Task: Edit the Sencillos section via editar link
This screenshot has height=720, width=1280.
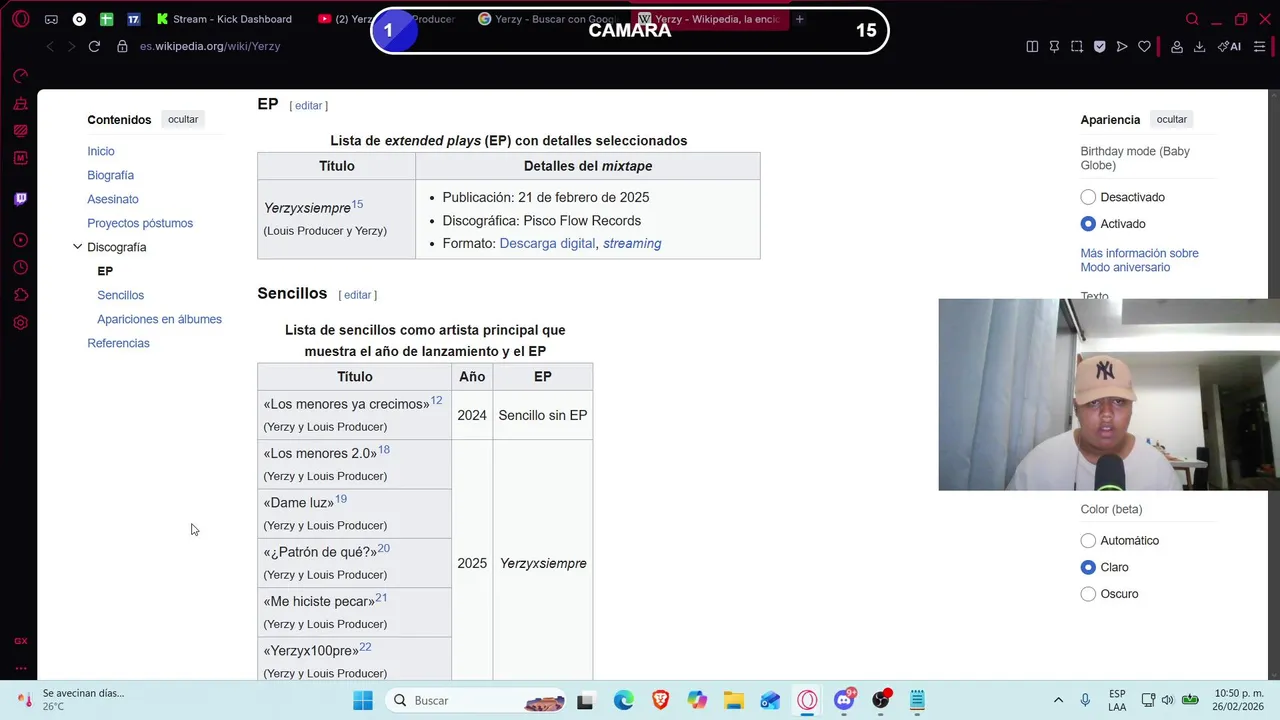Action: [x=358, y=295]
